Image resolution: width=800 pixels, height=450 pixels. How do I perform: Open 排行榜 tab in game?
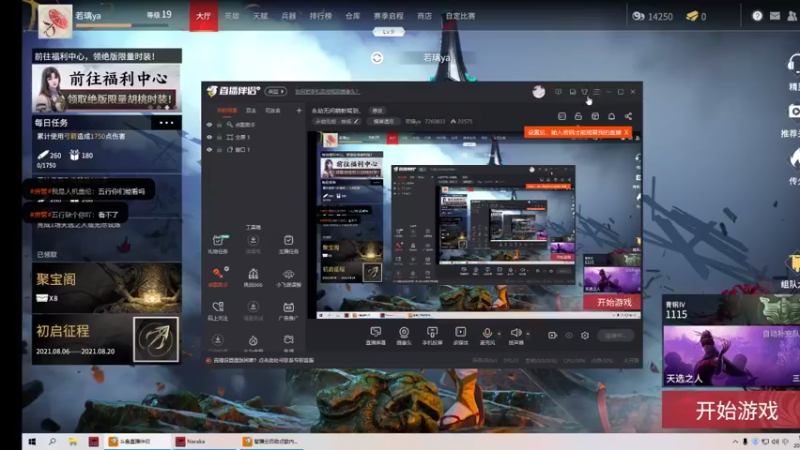click(x=320, y=16)
